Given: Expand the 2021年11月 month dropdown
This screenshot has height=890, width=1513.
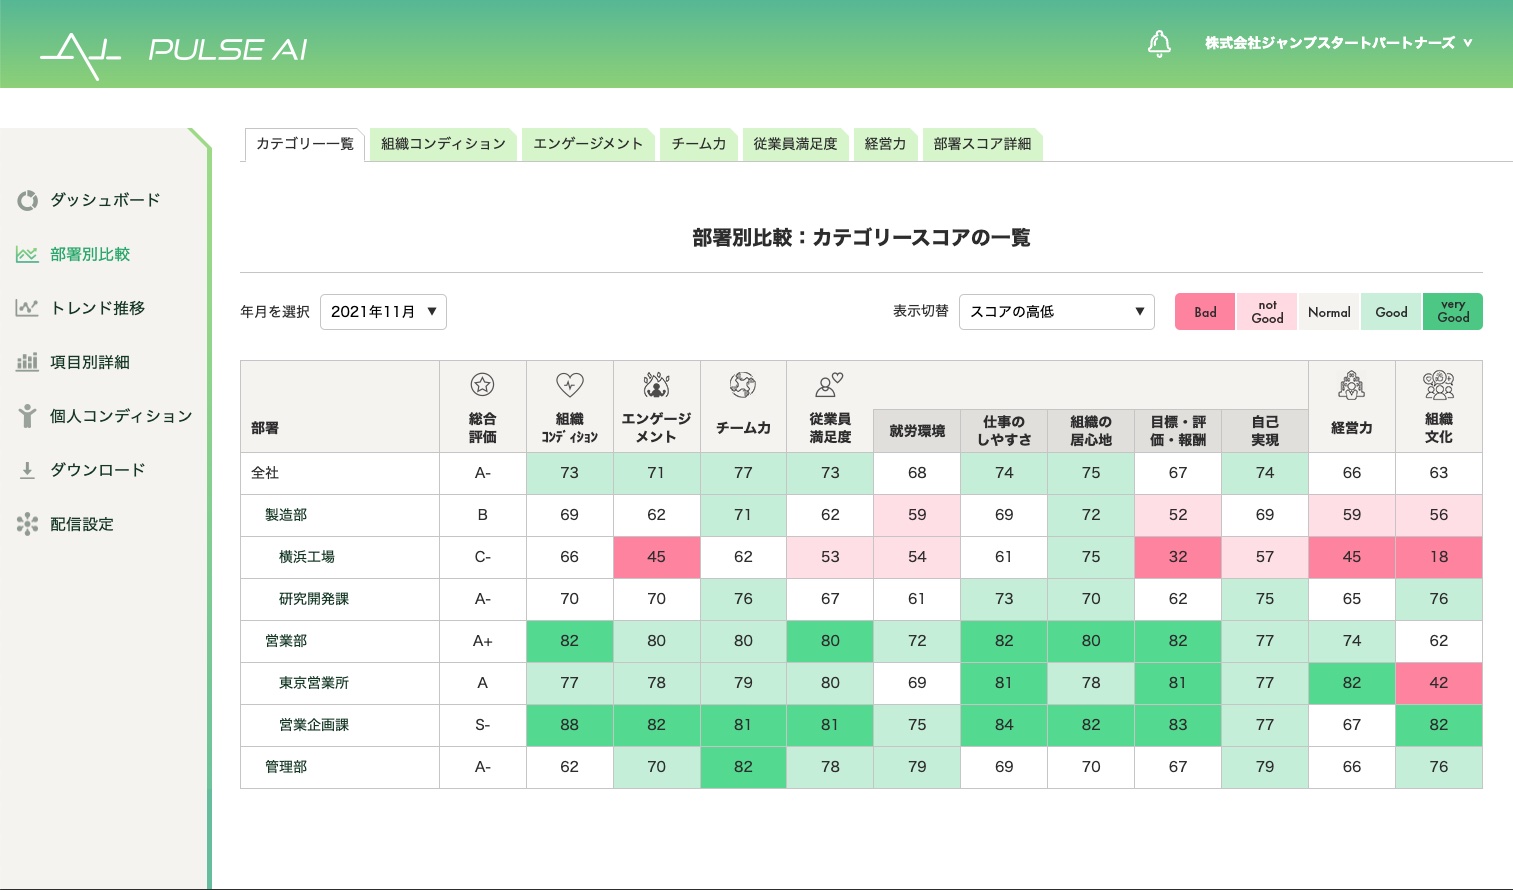Looking at the screenshot, I should tap(383, 312).
